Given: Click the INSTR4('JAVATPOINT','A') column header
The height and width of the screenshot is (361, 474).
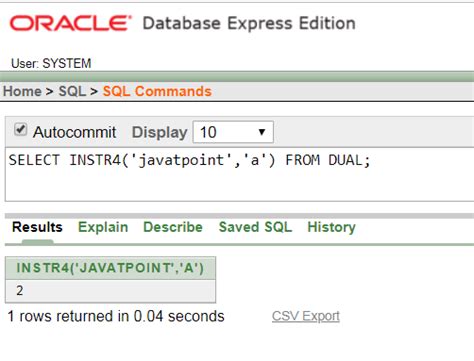Looking at the screenshot, I should tap(110, 268).
